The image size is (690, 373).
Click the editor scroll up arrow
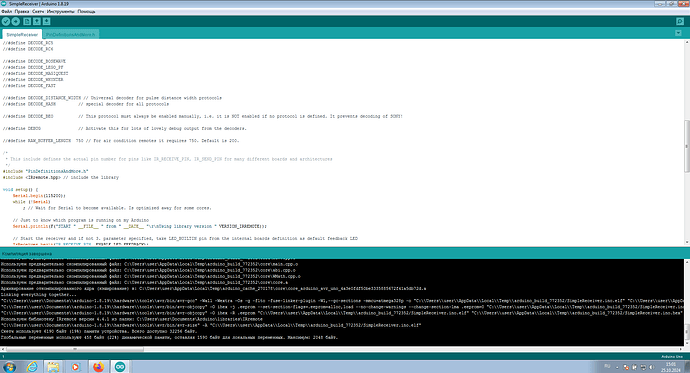687,43
